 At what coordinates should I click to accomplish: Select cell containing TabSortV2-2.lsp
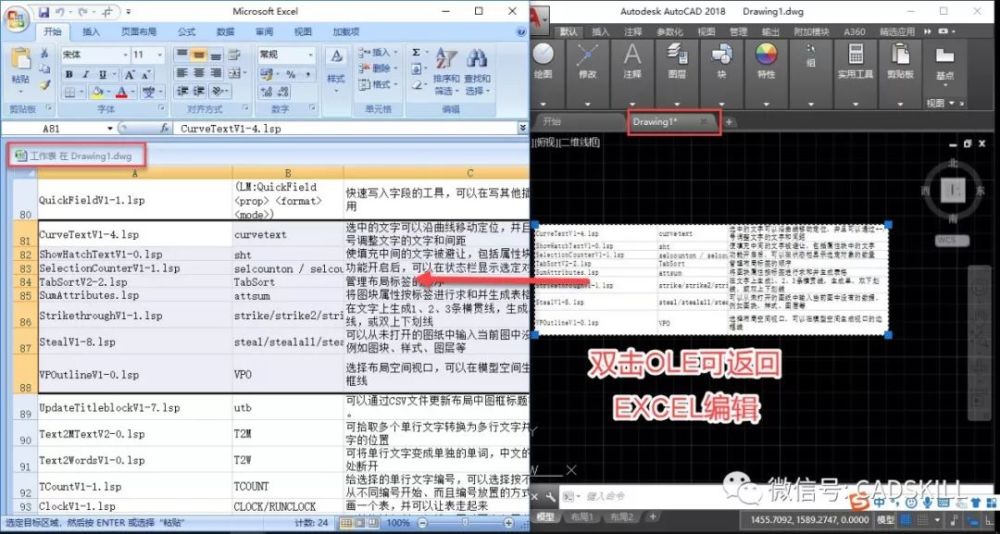click(135, 281)
